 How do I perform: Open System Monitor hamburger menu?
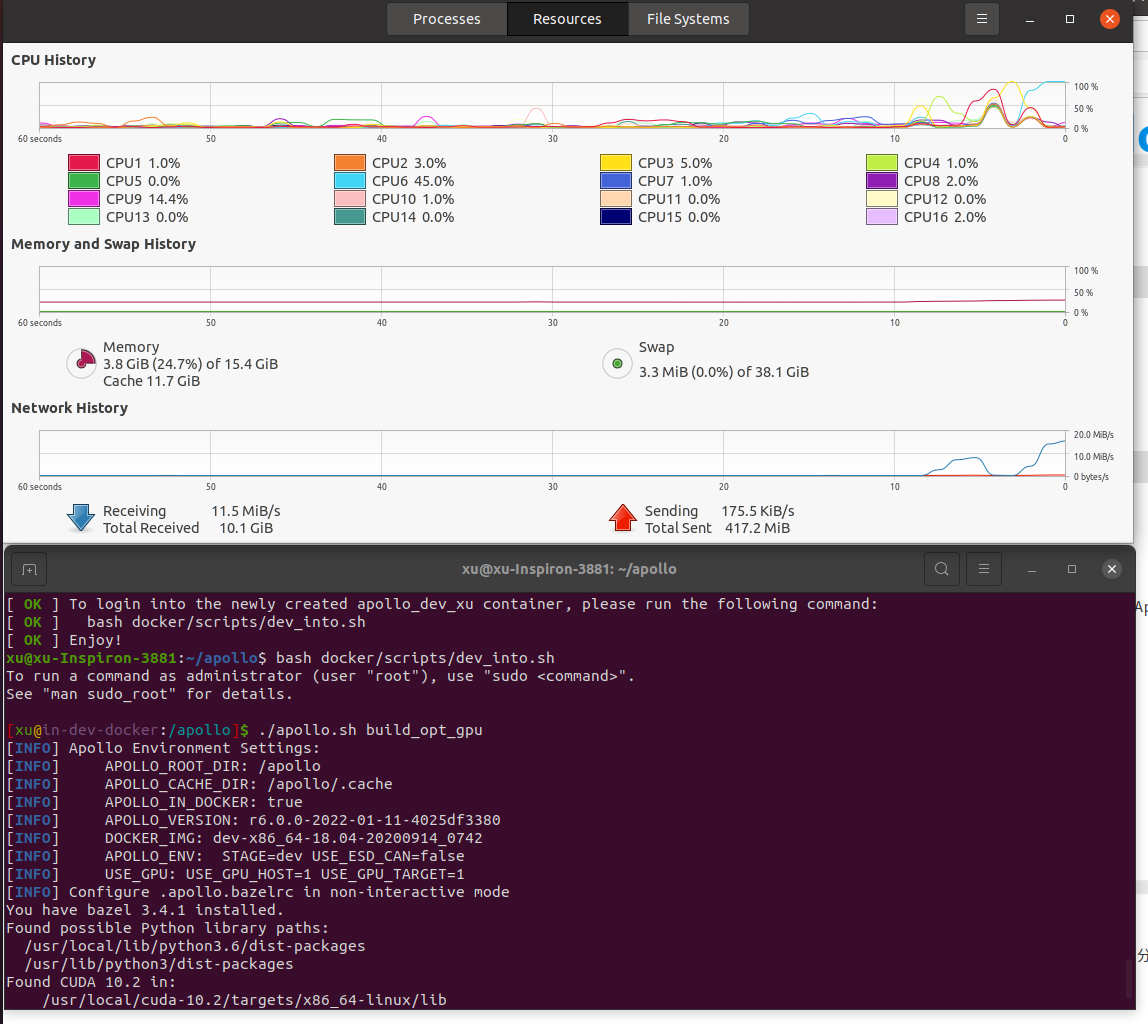click(x=982, y=19)
